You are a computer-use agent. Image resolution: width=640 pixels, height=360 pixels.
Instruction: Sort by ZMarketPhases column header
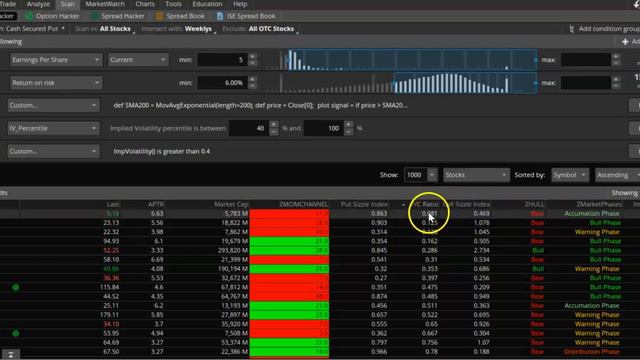(x=599, y=204)
